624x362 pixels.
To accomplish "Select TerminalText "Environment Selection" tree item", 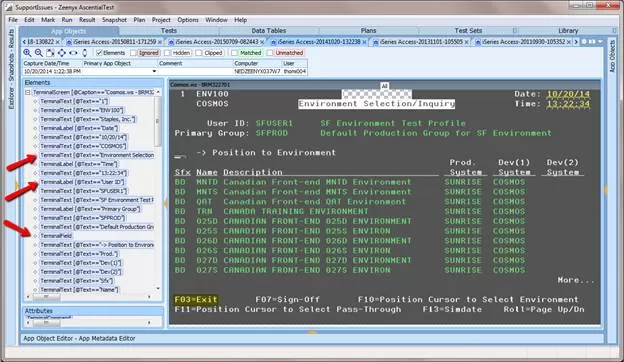I will pos(97,155).
